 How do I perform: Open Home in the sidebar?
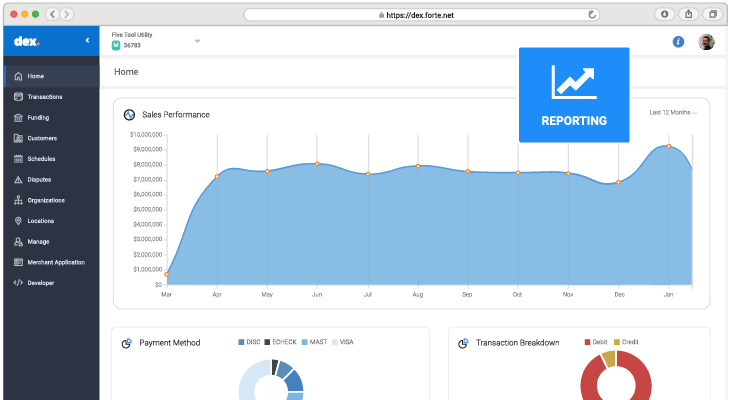[51, 76]
